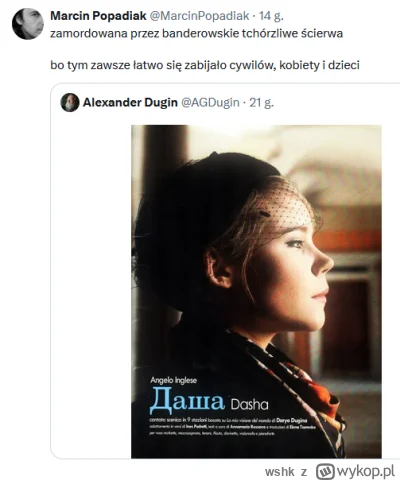Open the 14 g. tweet timestamp
400x481 pixels.
271,16
